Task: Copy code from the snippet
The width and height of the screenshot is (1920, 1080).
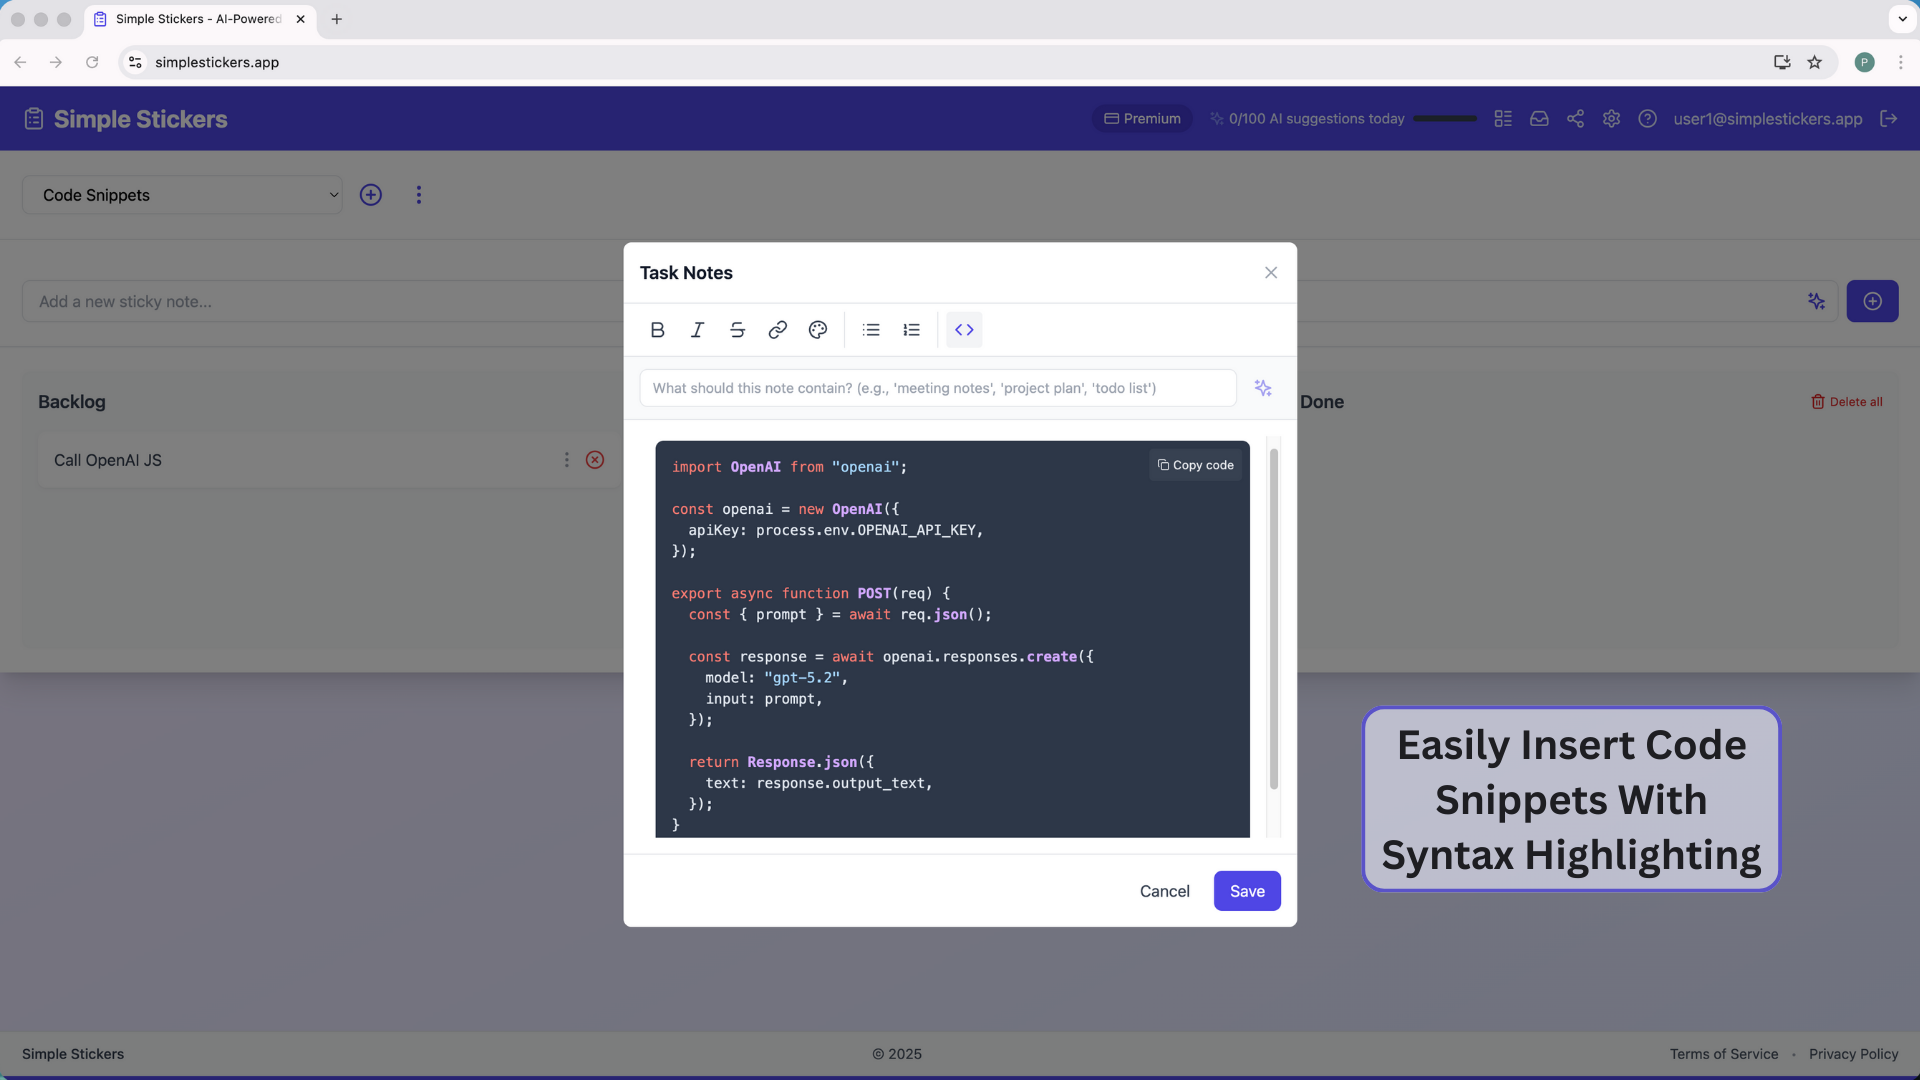Action: click(x=1196, y=465)
